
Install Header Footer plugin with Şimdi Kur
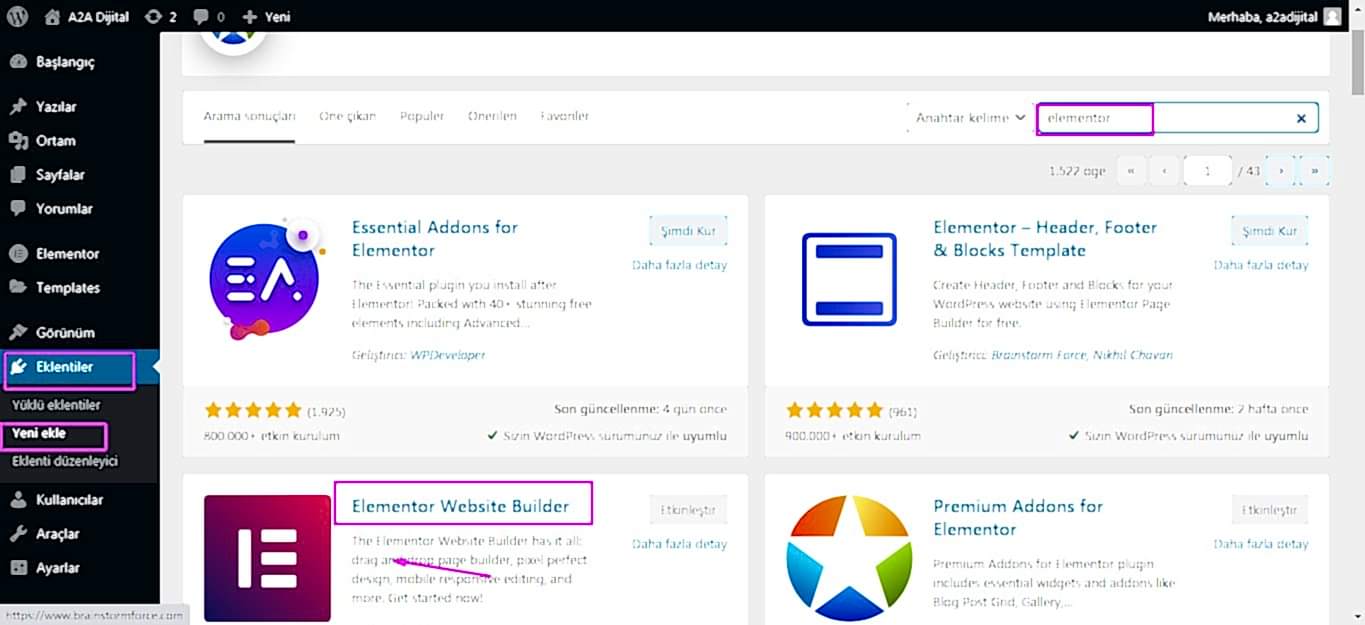point(1269,231)
